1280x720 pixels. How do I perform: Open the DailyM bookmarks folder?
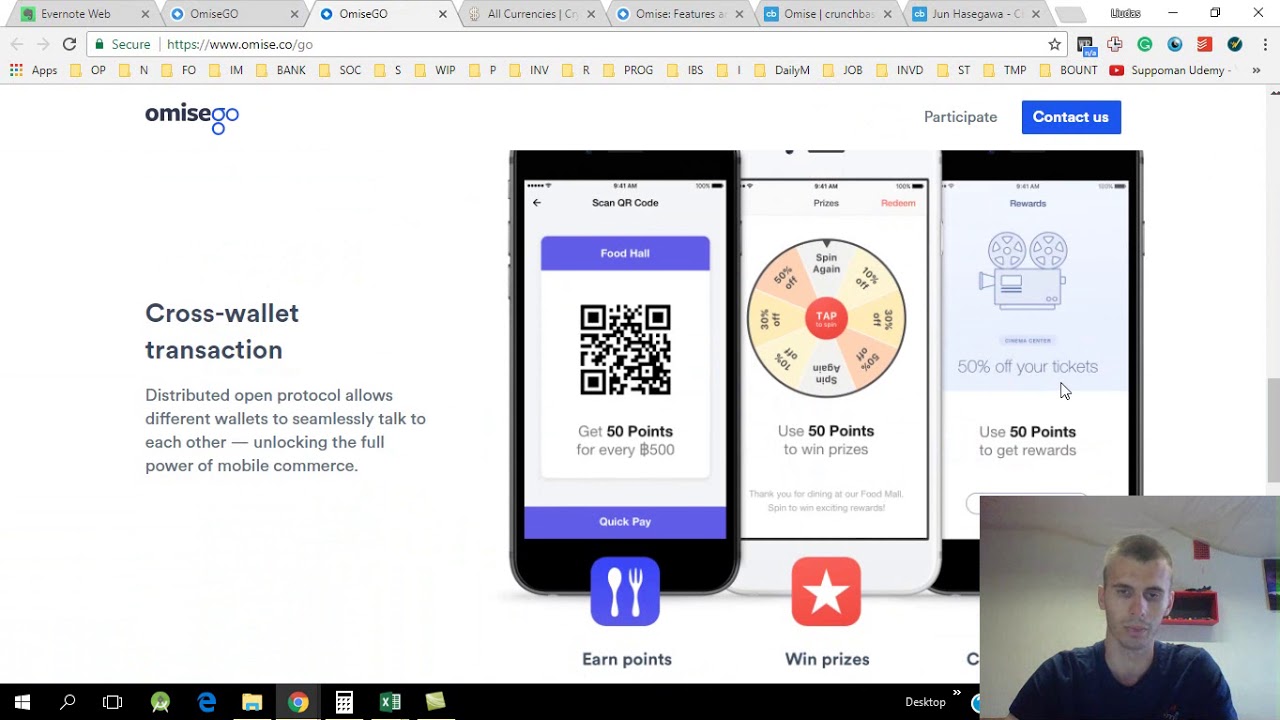click(782, 70)
